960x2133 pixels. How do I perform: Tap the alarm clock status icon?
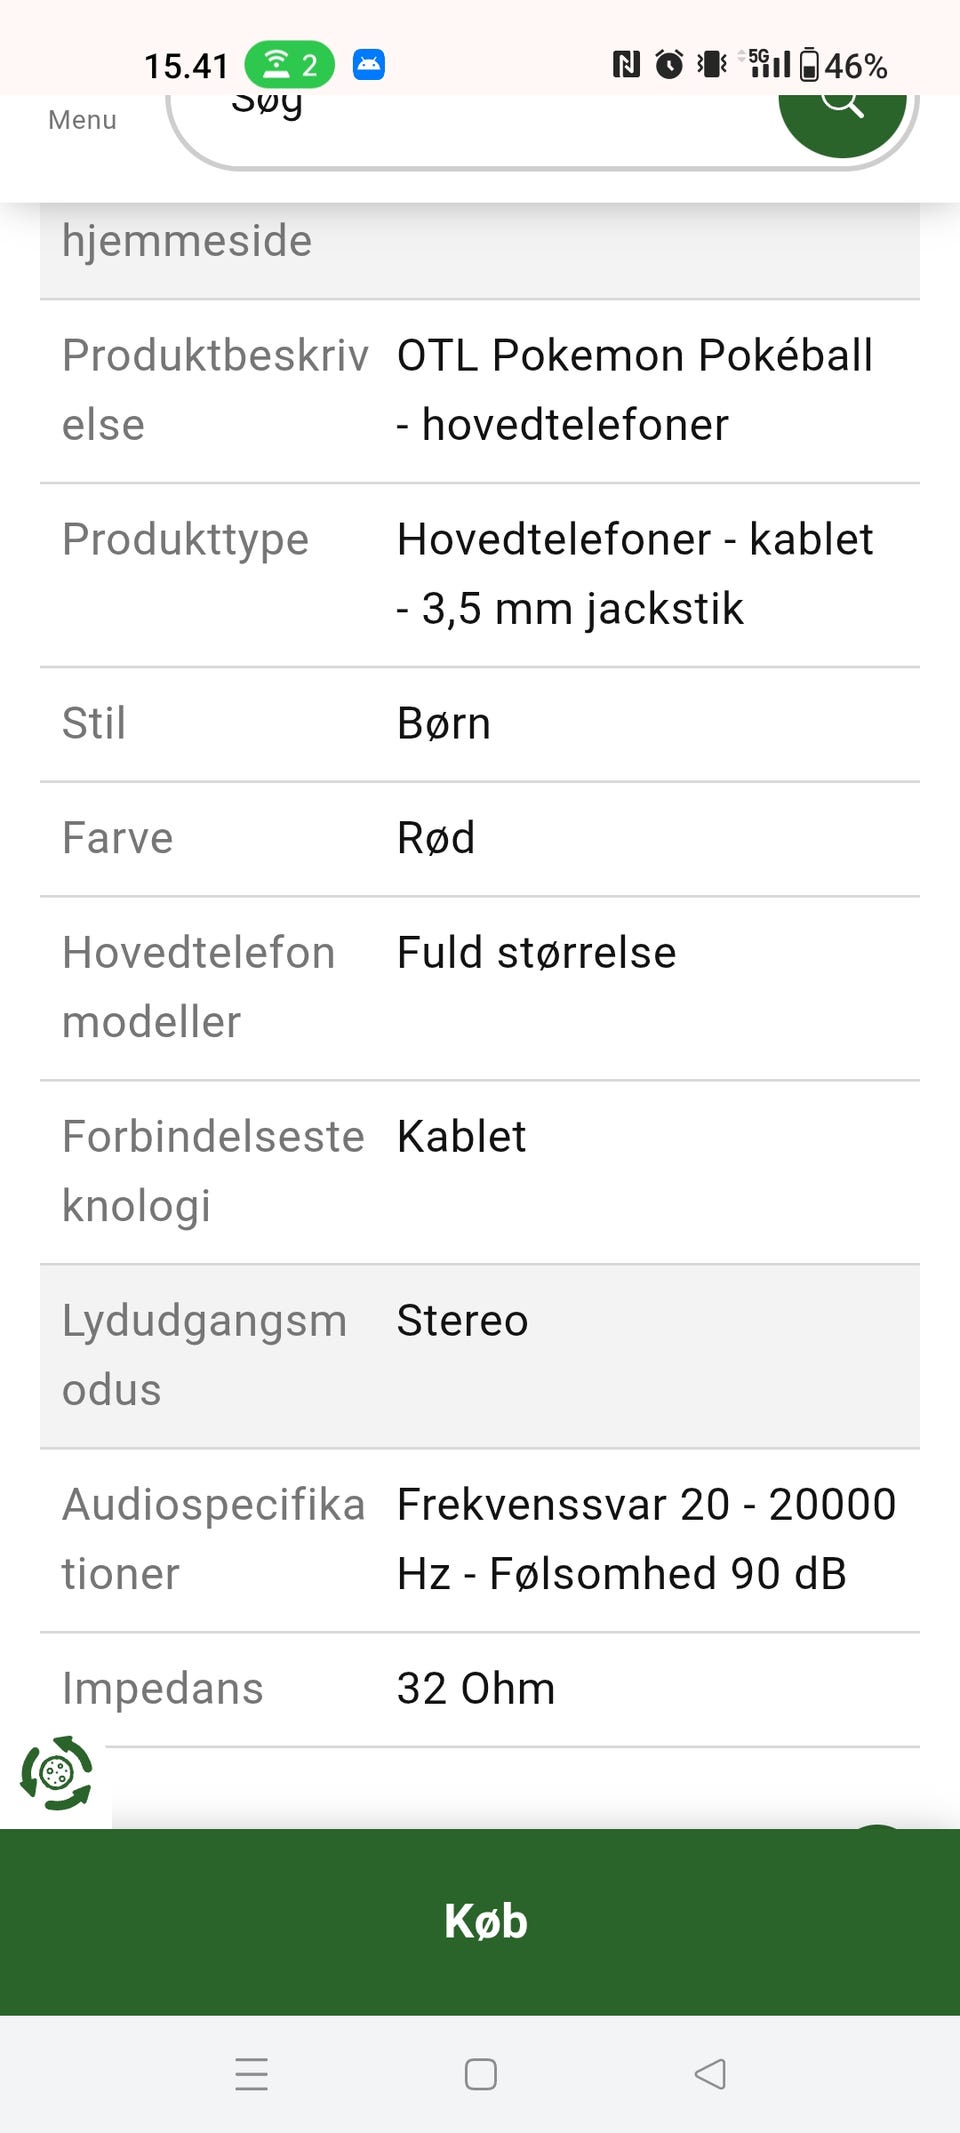[x=668, y=65]
